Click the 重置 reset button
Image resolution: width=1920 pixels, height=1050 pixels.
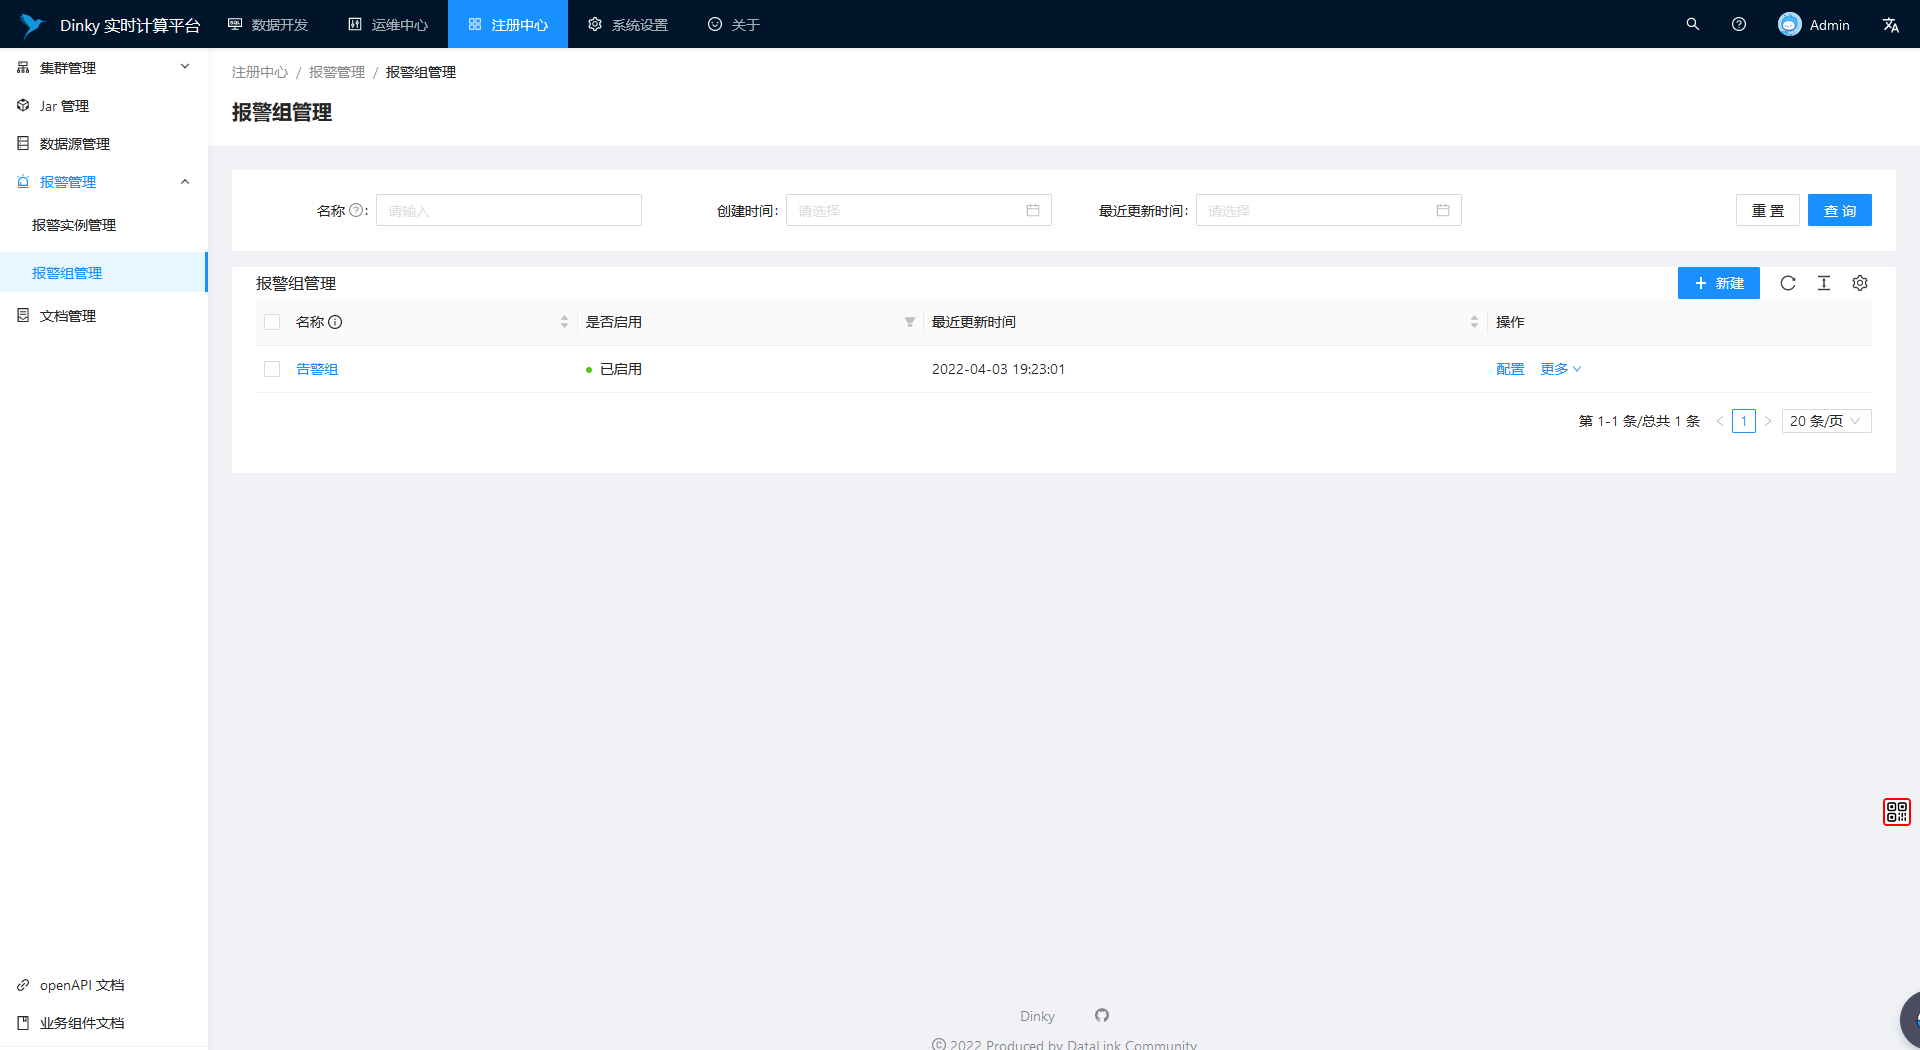click(x=1767, y=210)
